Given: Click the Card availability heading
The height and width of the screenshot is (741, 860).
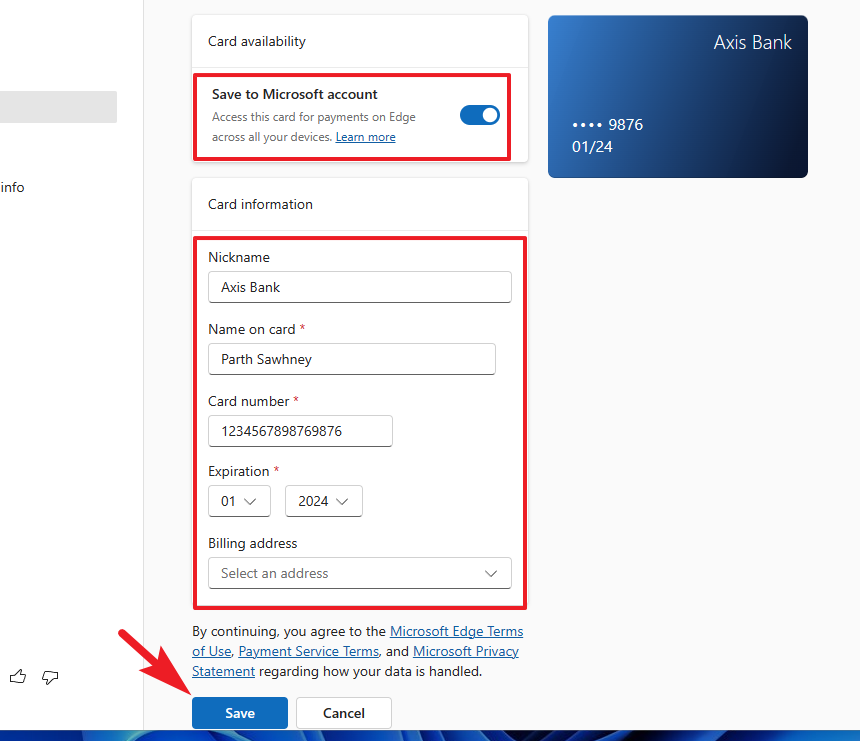Looking at the screenshot, I should pos(257,41).
